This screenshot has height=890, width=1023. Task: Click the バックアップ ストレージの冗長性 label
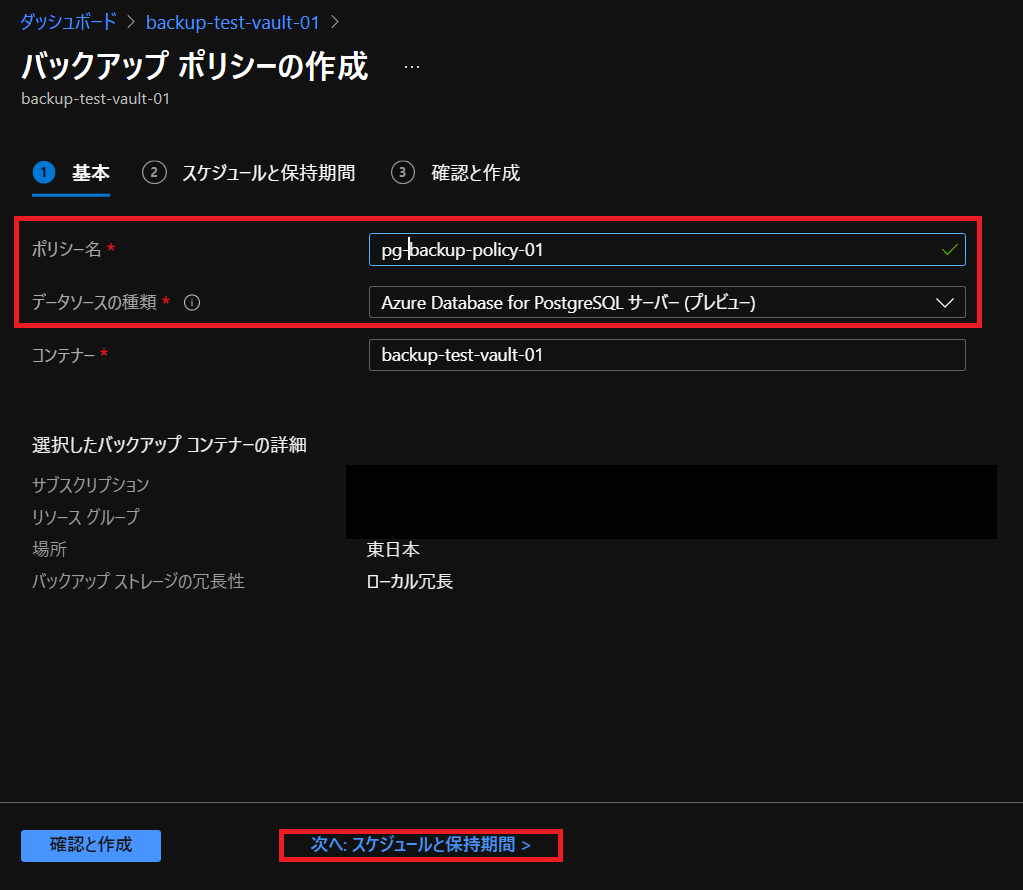[x=138, y=581]
